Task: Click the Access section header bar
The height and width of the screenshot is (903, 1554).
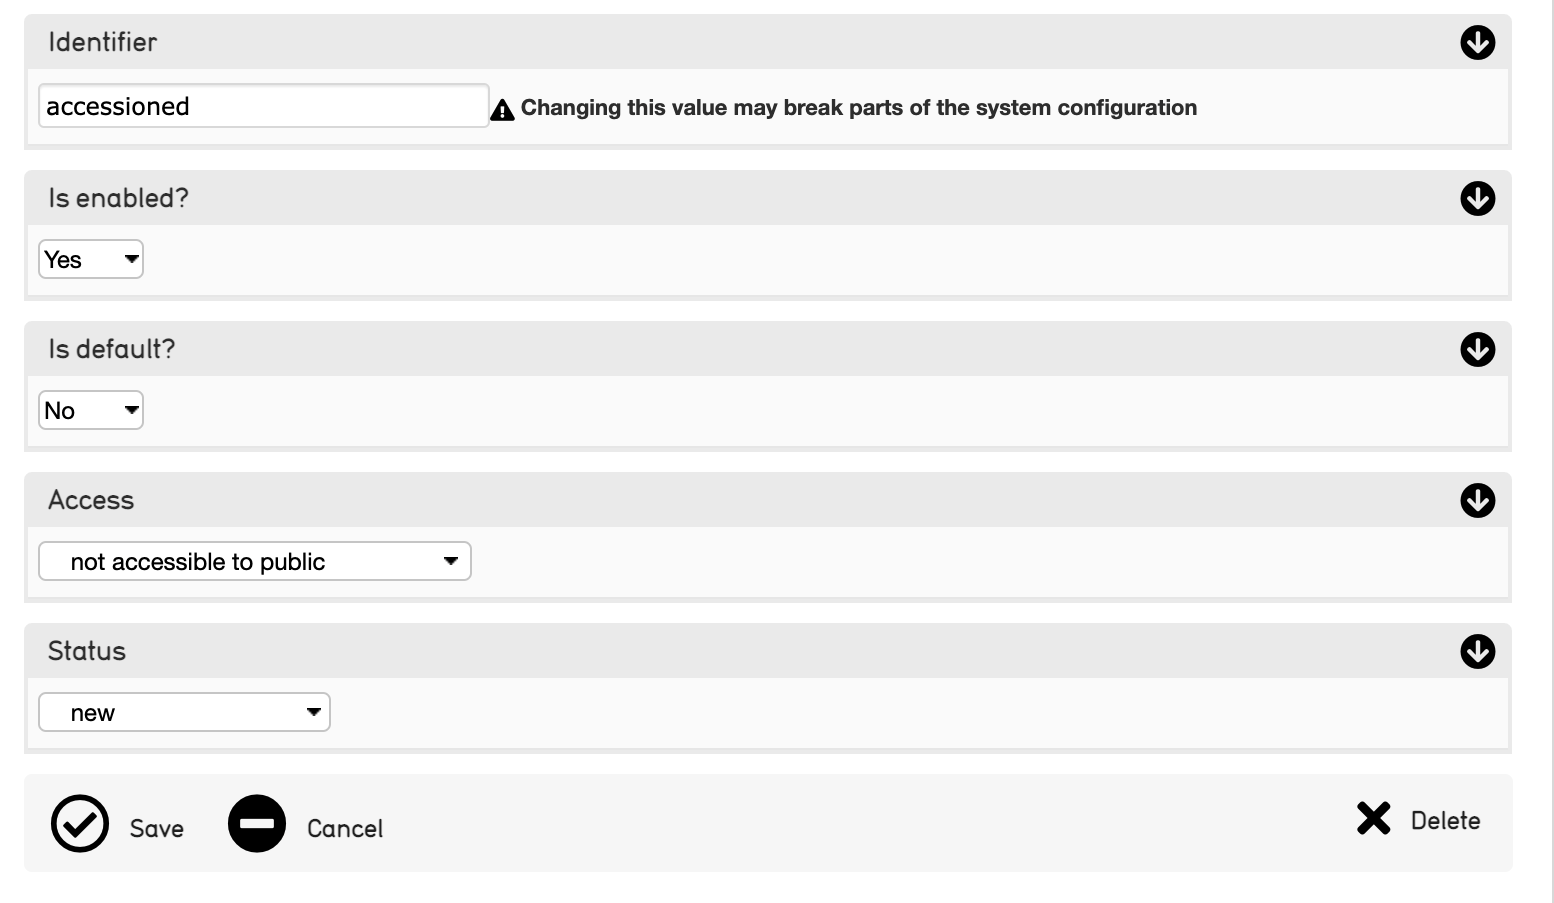Action: tap(700, 500)
